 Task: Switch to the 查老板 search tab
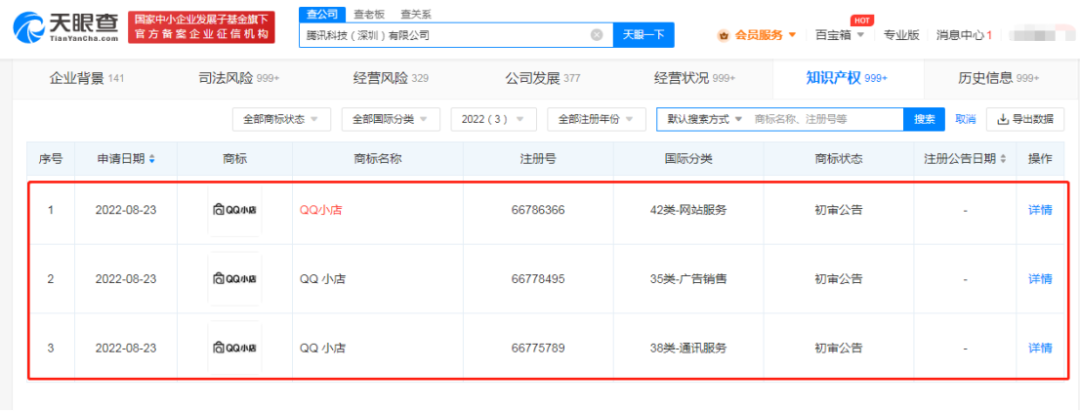point(369,14)
